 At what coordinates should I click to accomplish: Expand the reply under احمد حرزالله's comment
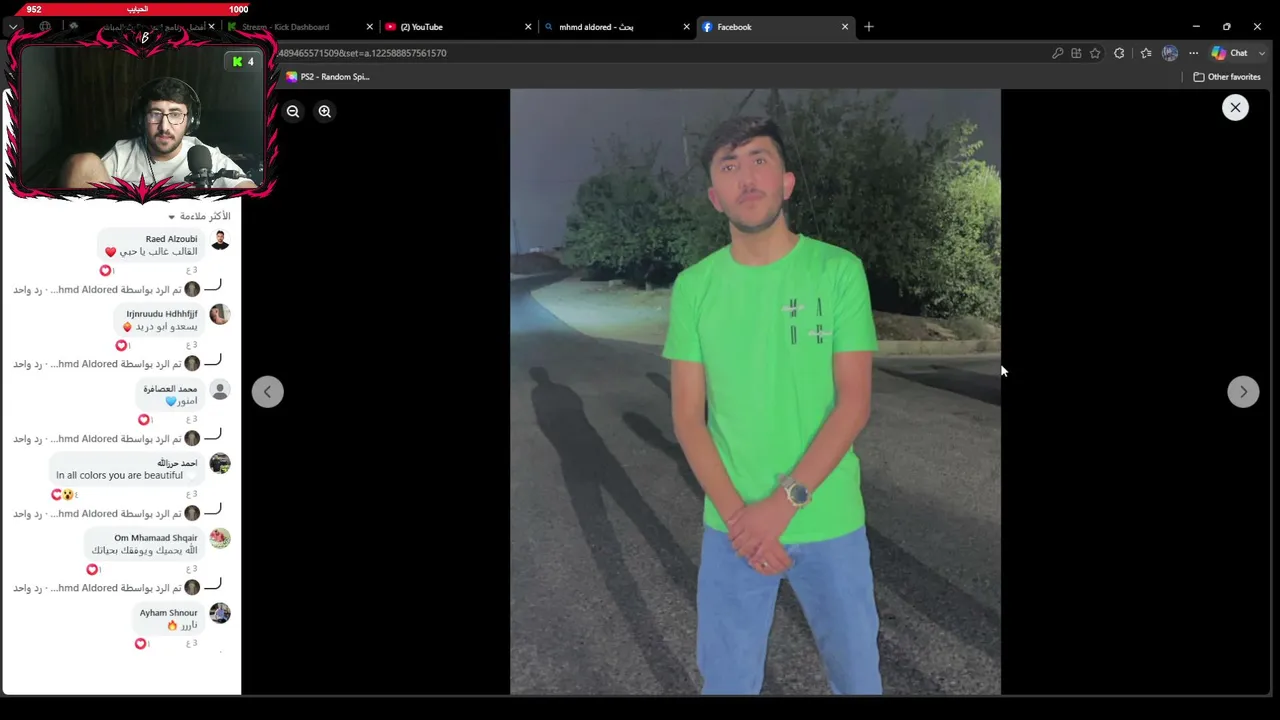point(106,514)
